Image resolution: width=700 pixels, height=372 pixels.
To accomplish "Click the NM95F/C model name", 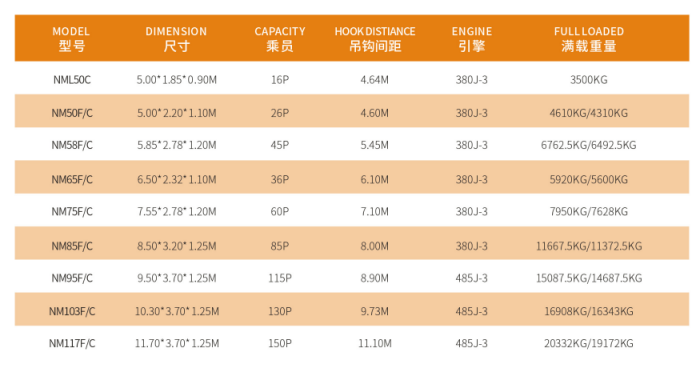I will point(72,278).
